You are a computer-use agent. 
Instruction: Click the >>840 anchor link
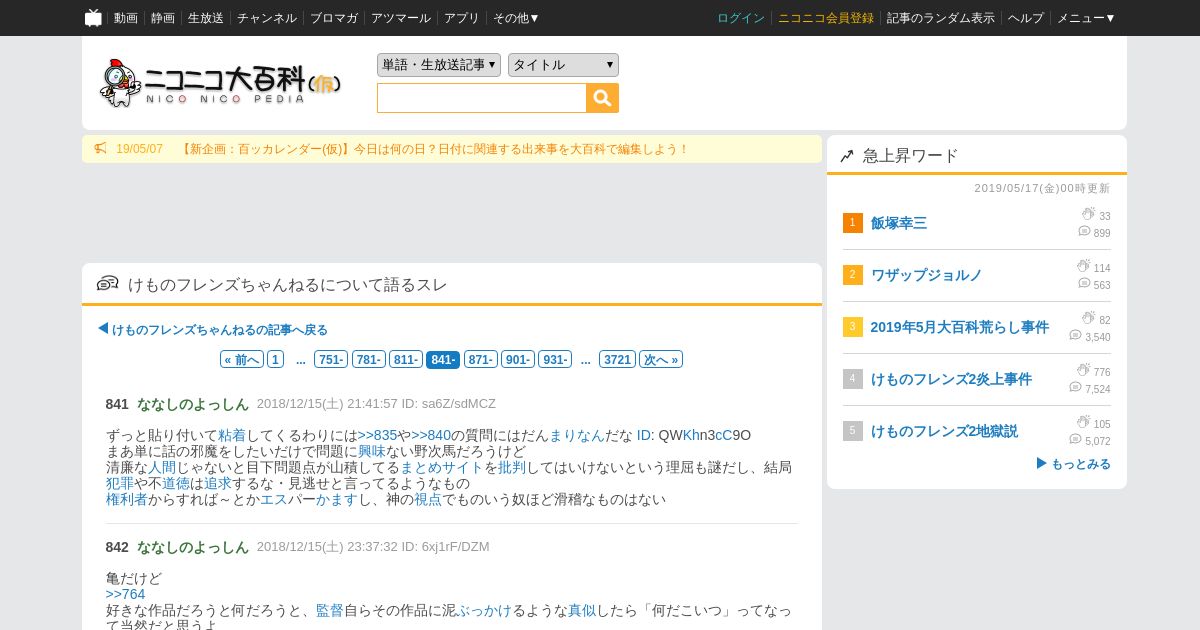tap(431, 435)
